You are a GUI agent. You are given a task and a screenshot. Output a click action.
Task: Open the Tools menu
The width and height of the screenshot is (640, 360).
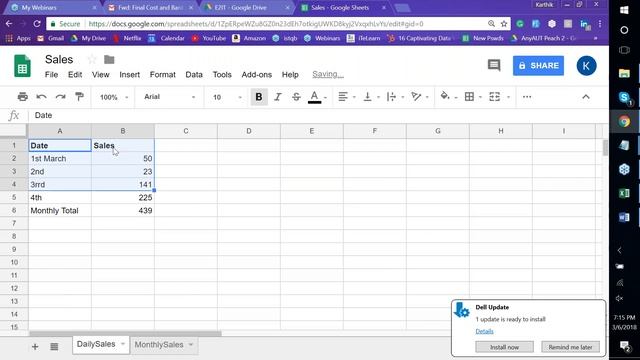tap(222, 75)
